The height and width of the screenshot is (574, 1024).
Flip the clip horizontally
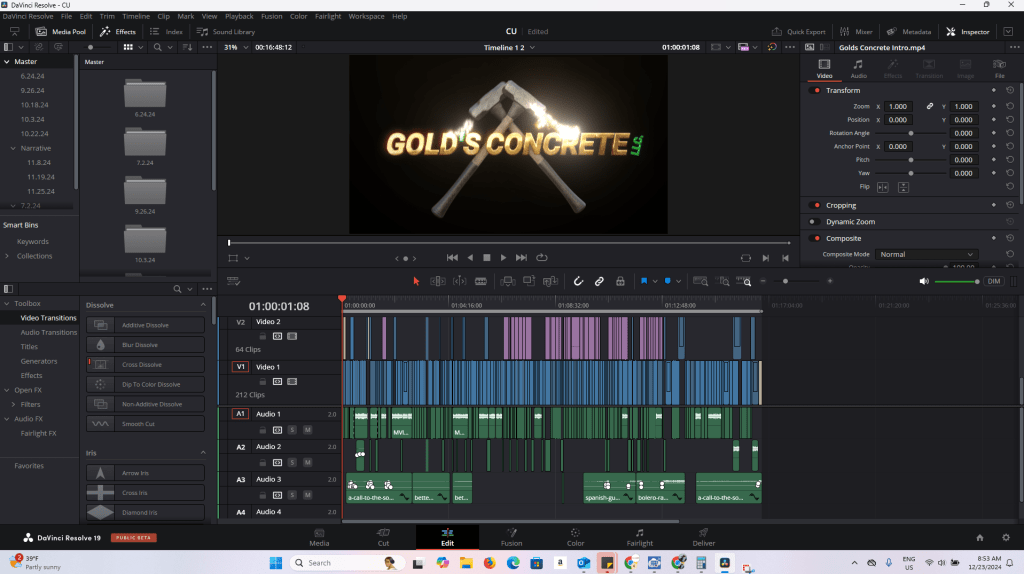pos(882,187)
